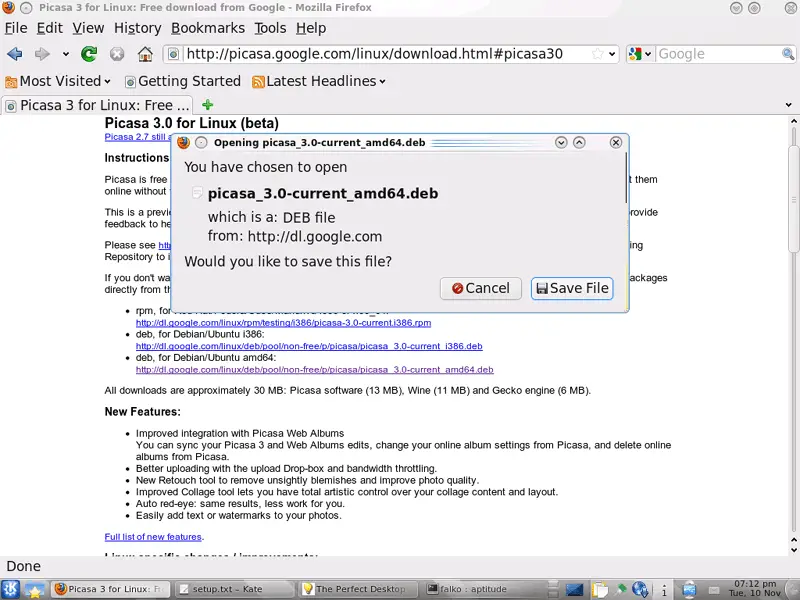Screen dimensions: 800x600
Task: Expand the Latest Headlines feed dropdown
Action: click(319, 81)
